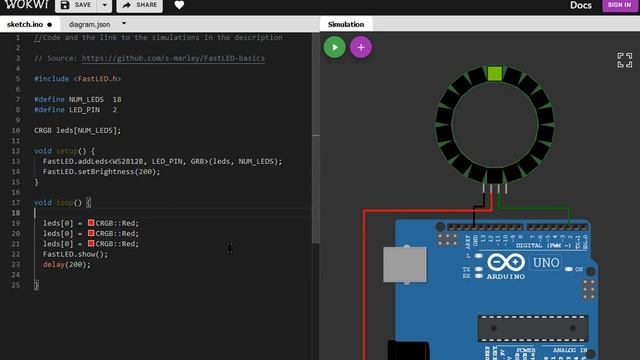Click the FastLED.show(); statement
Viewport: 640px width, 360px height.
click(76, 254)
